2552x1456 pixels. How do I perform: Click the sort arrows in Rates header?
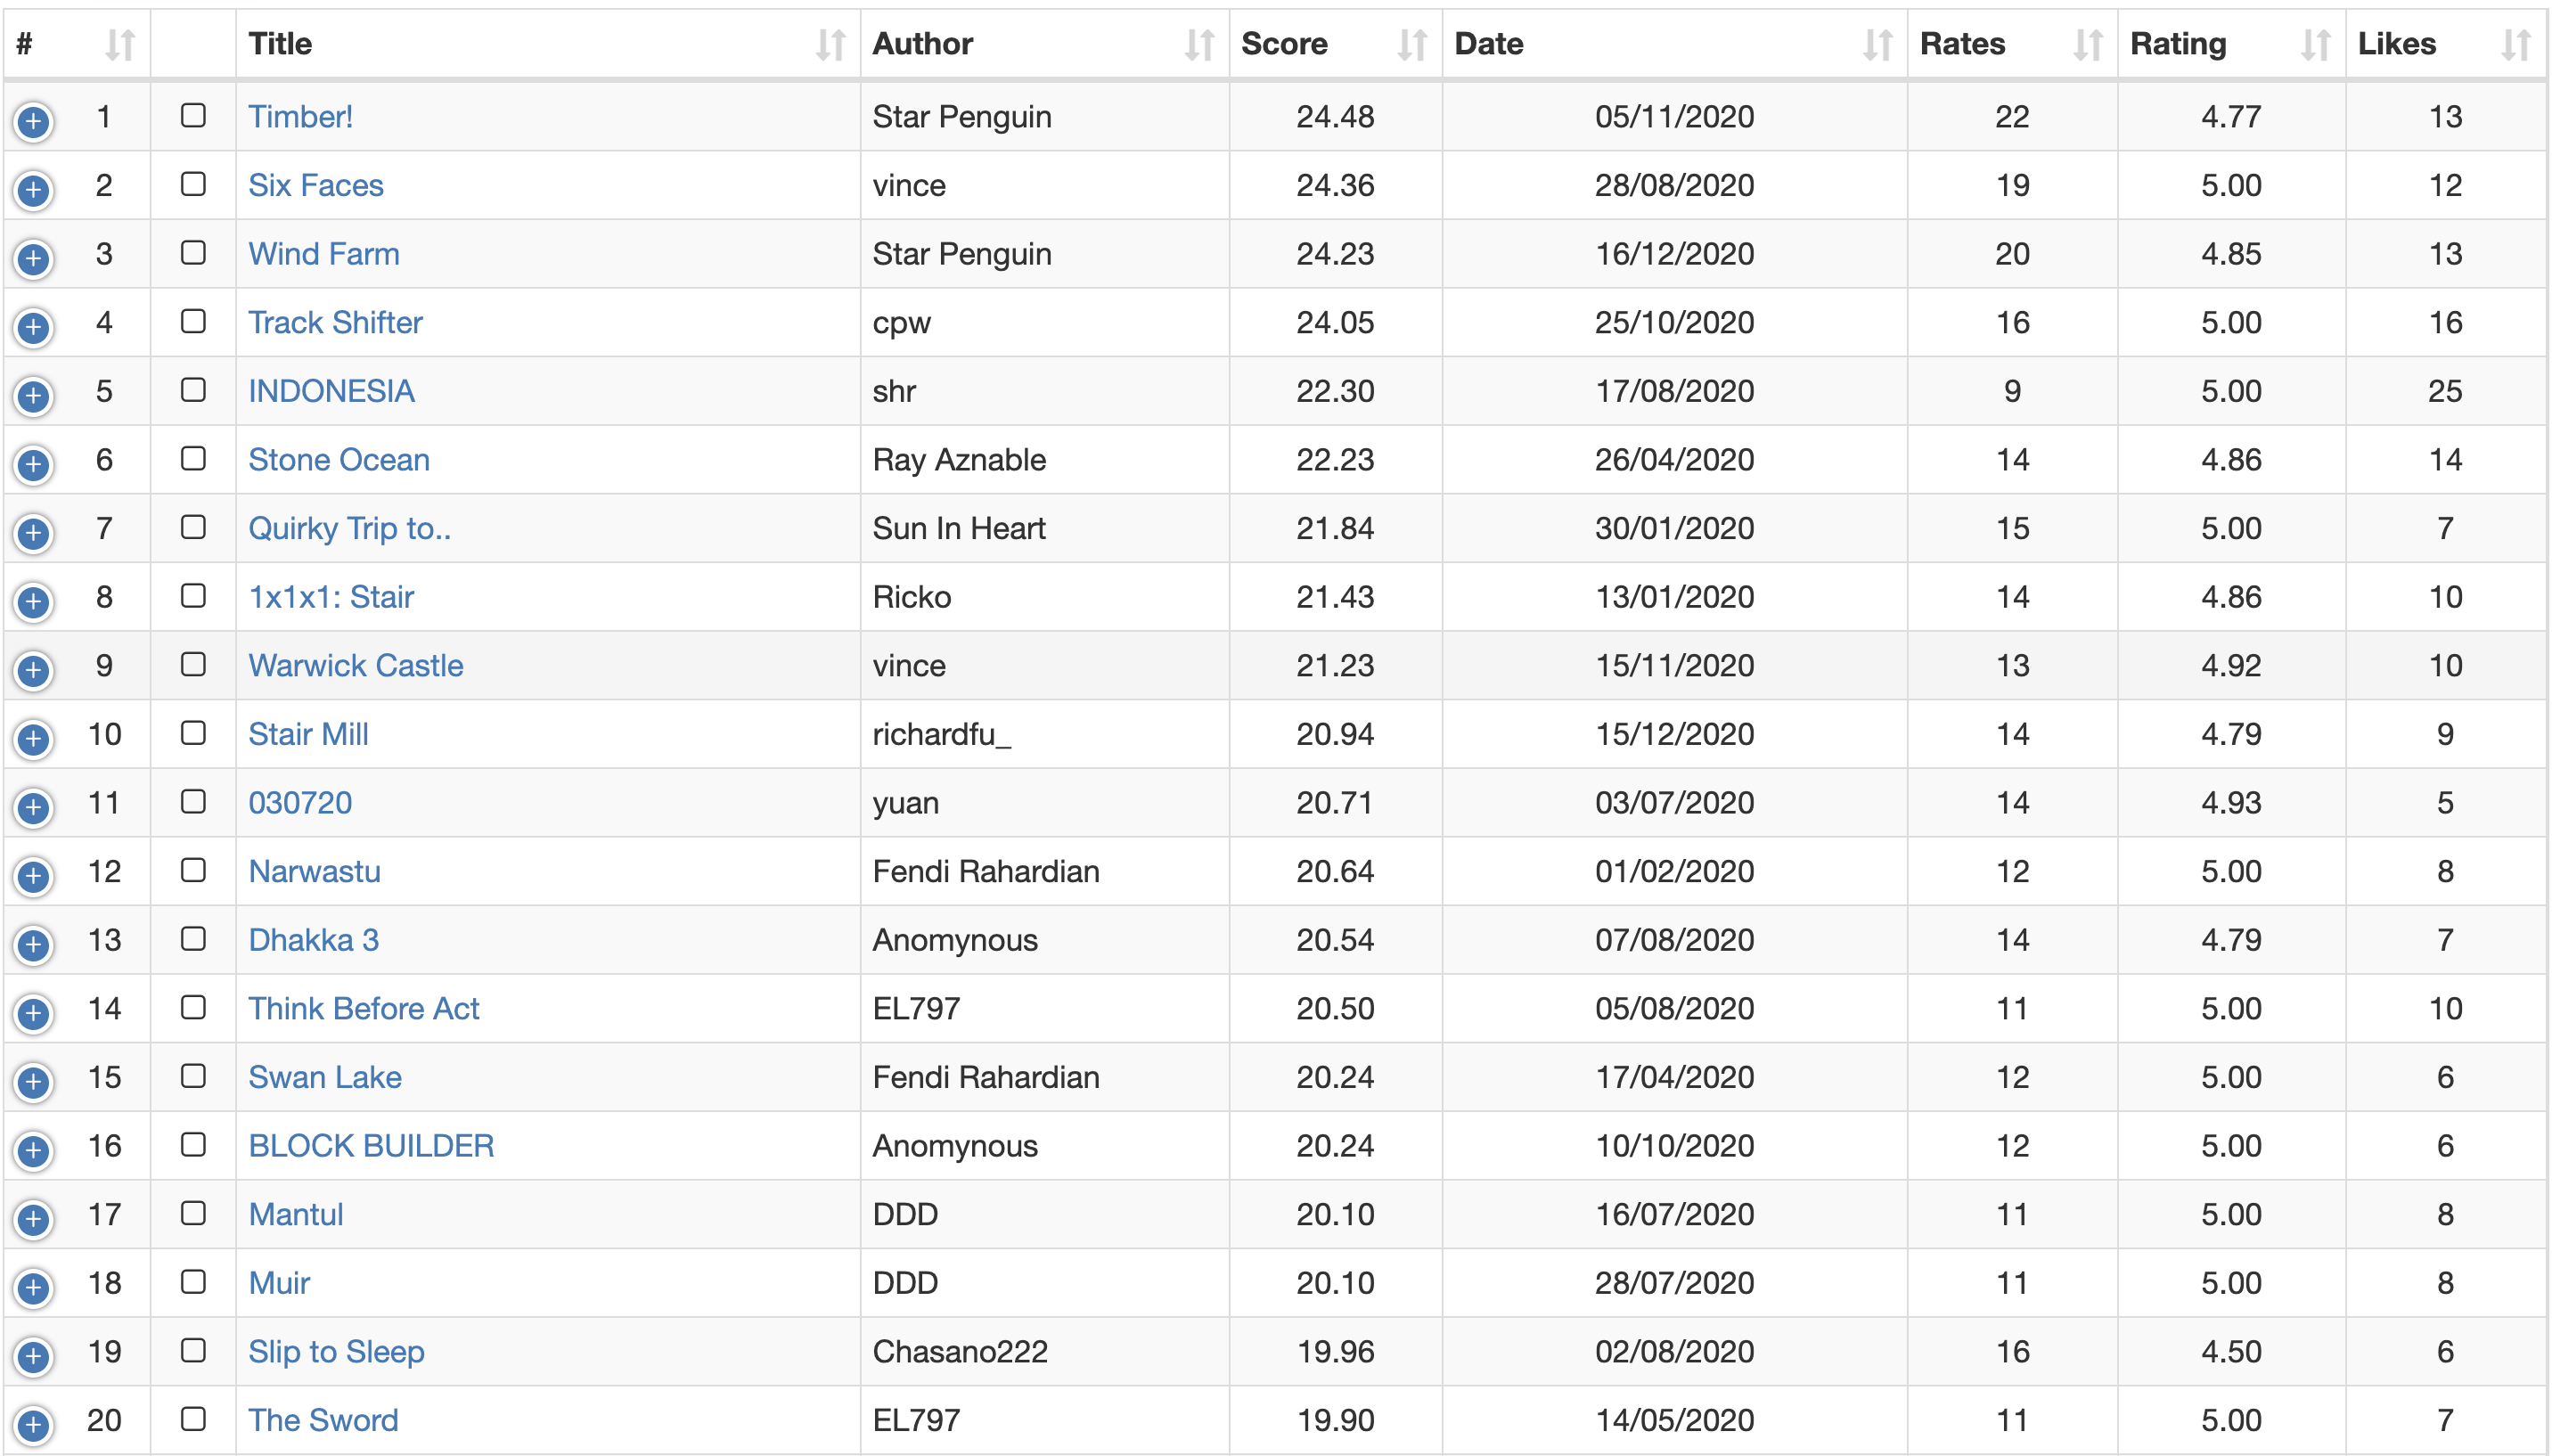coord(2087,45)
